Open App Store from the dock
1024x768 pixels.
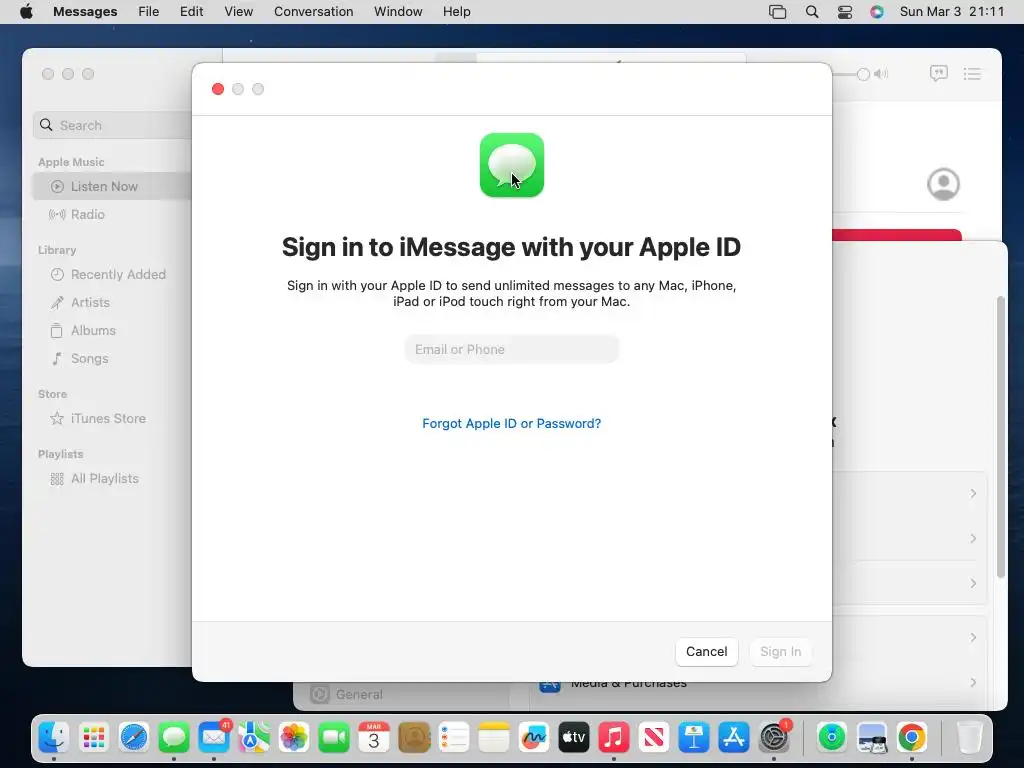coord(733,738)
